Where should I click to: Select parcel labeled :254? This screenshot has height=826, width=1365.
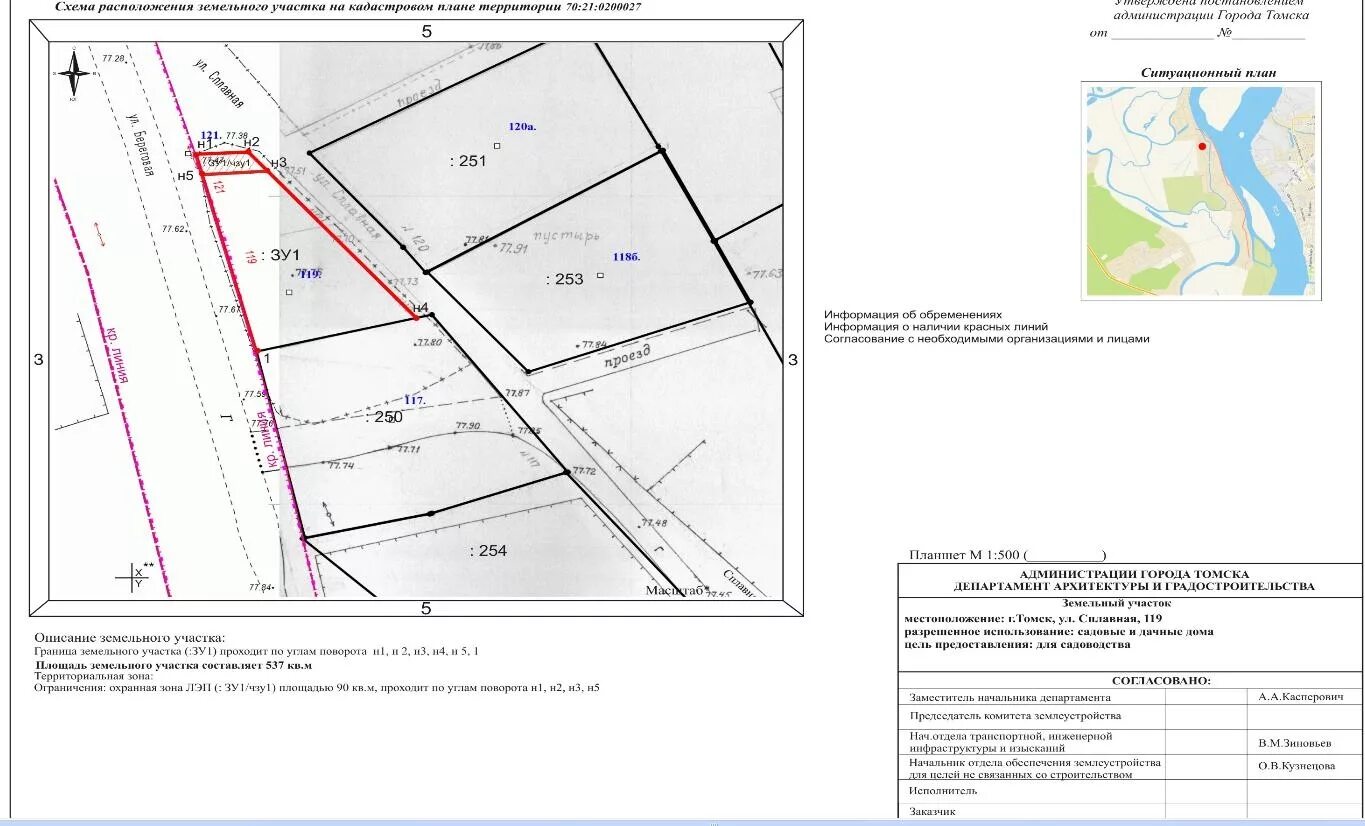[x=489, y=551]
